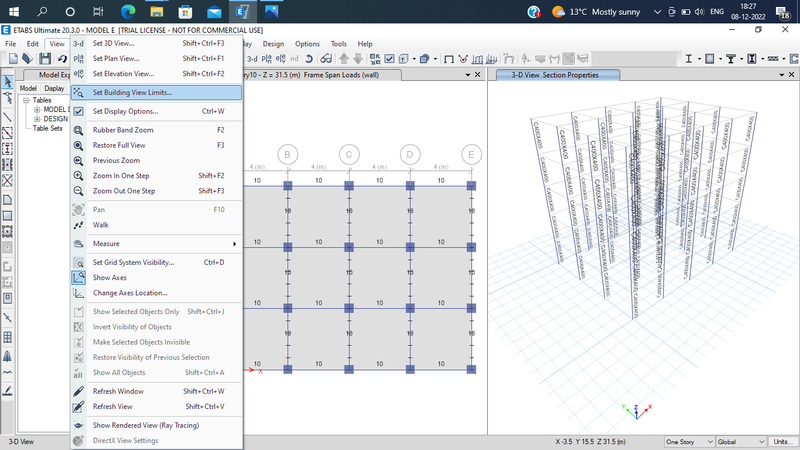Open the plan view window dropdown arrow
This screenshot has width=800, height=450.
(468, 75)
